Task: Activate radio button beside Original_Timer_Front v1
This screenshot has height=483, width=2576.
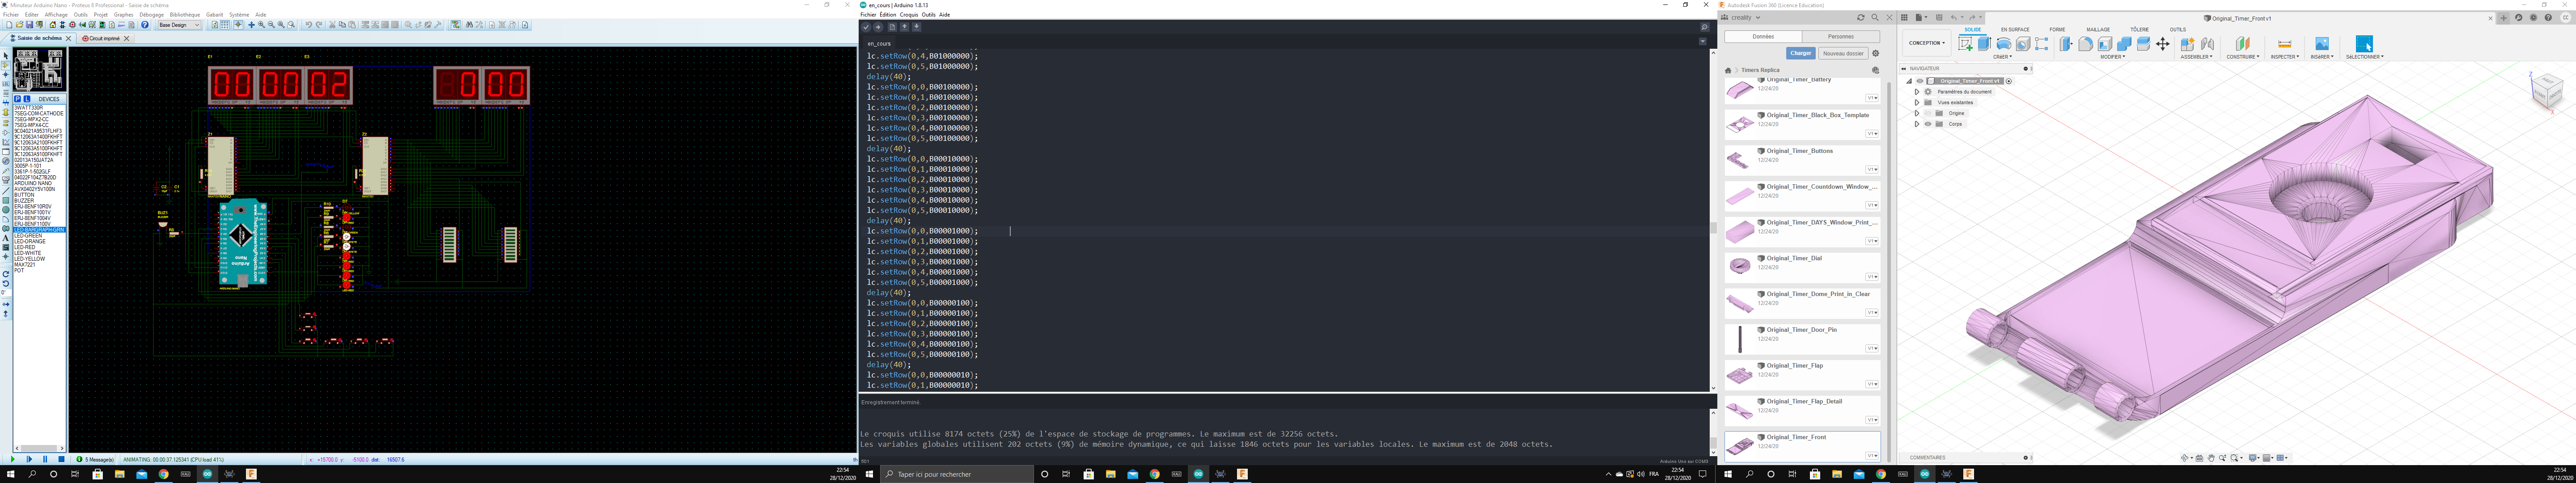Action: [x=2009, y=81]
